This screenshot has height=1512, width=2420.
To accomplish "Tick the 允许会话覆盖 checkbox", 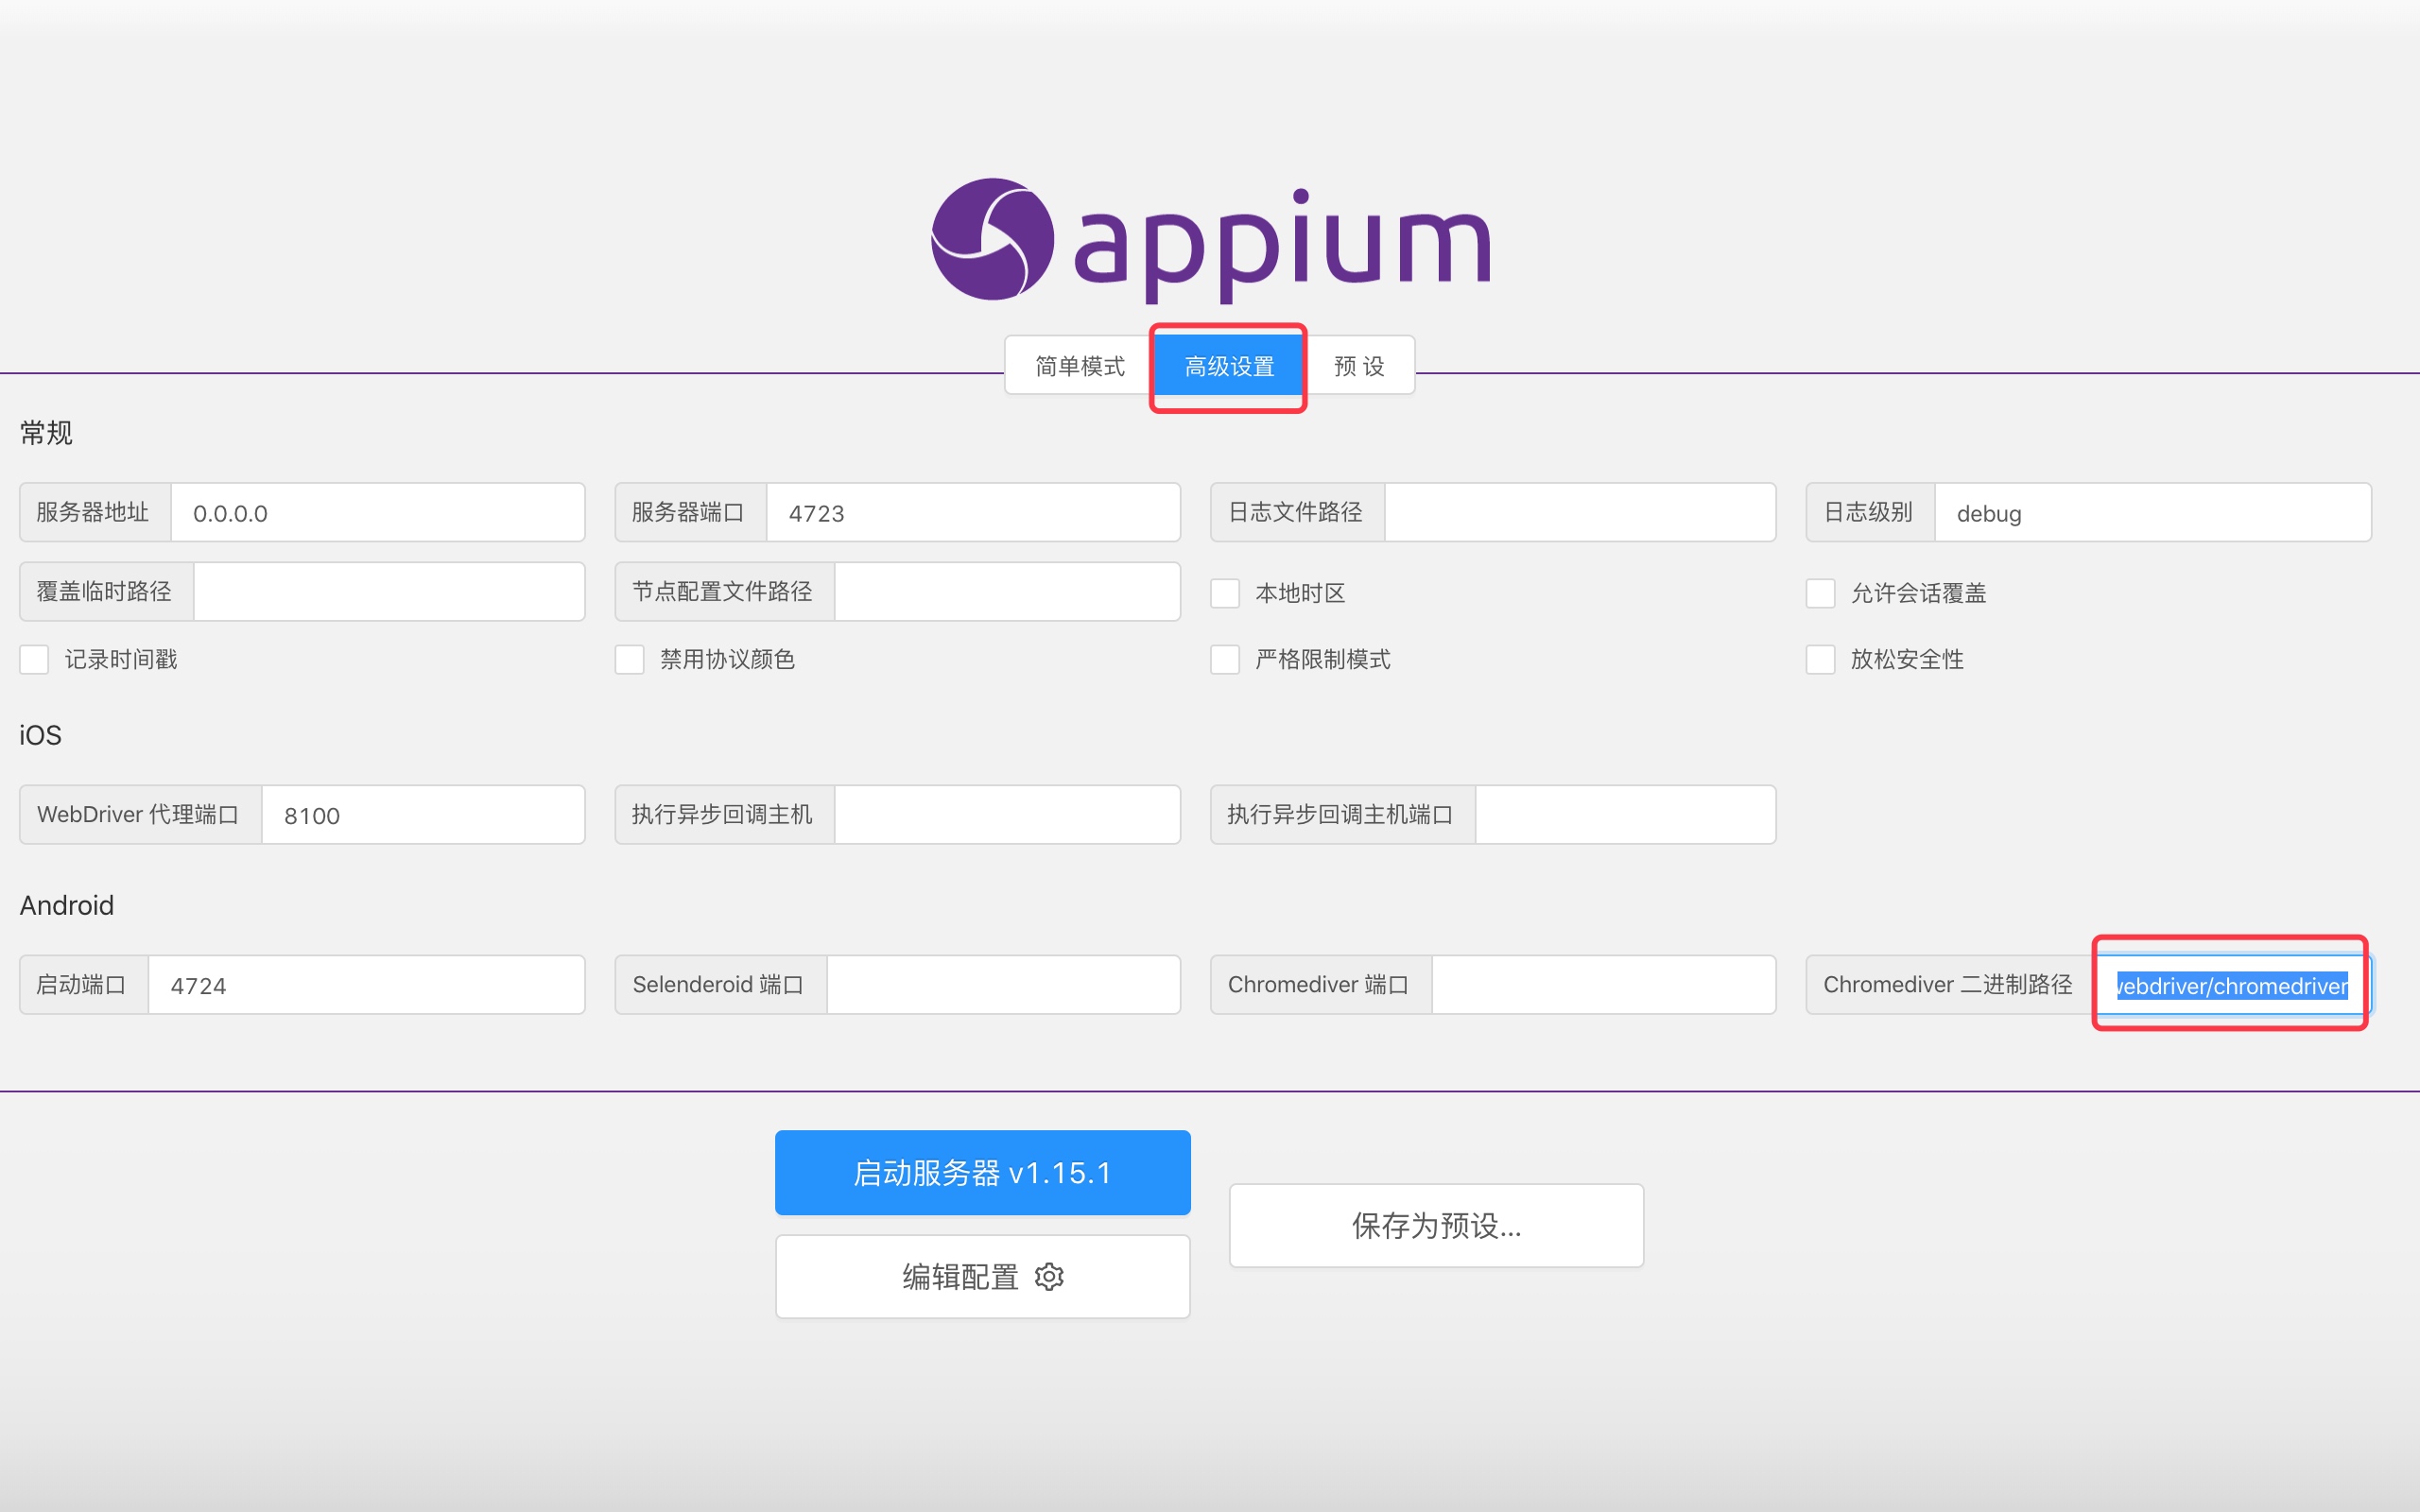I will pyautogui.click(x=1820, y=593).
